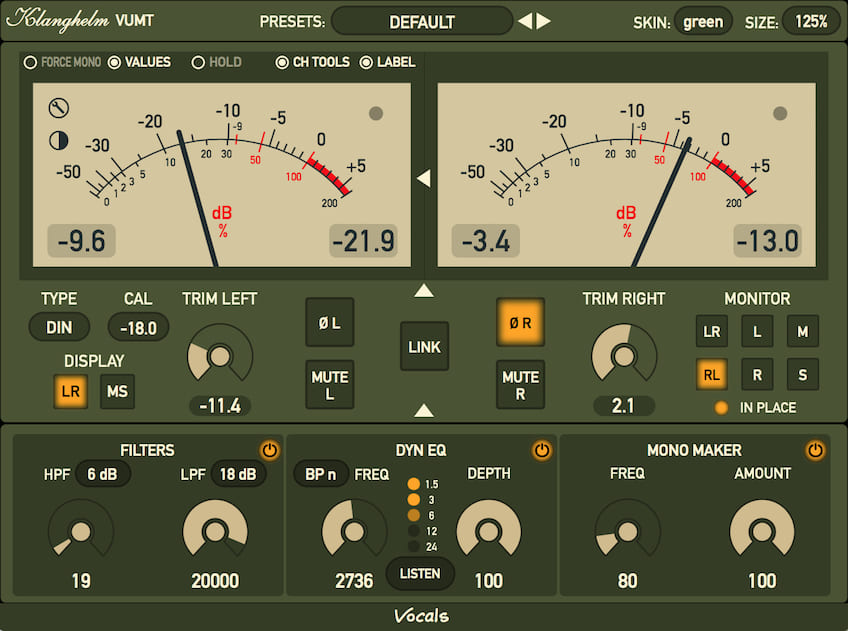Open the SKIN green selector
The width and height of the screenshot is (848, 631).
click(x=703, y=22)
